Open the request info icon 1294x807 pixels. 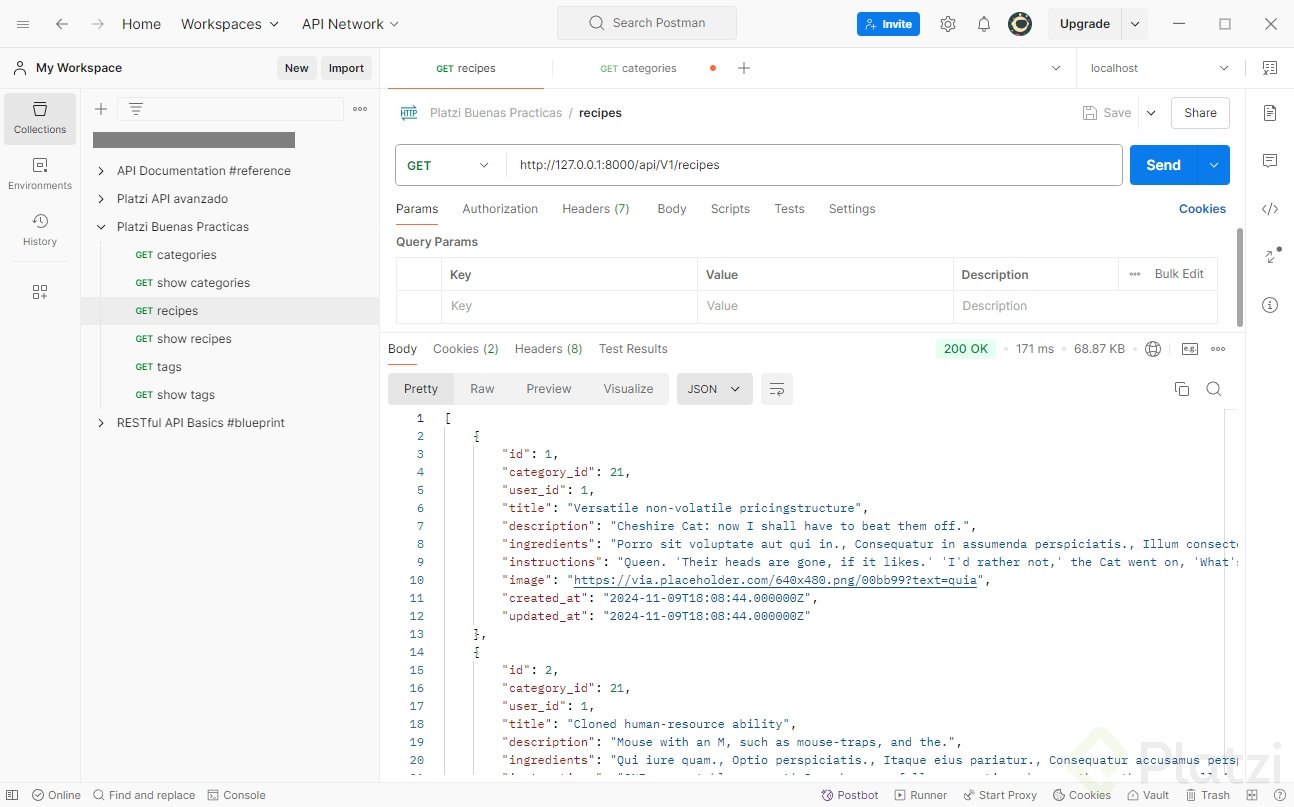[x=1270, y=305]
